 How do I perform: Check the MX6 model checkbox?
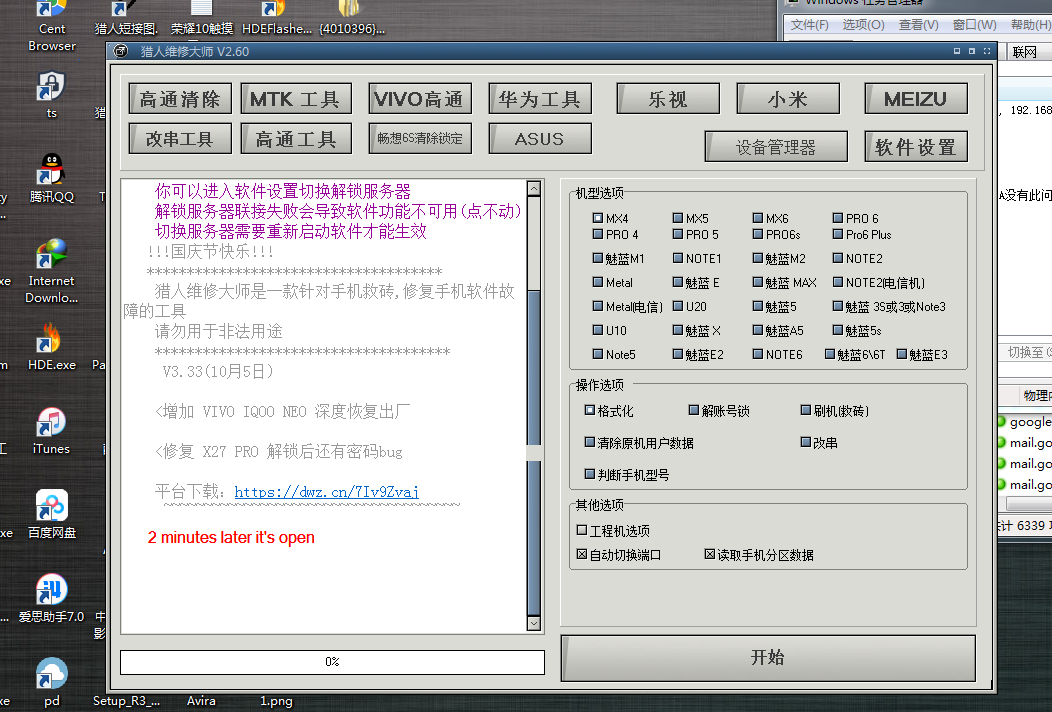(x=757, y=218)
